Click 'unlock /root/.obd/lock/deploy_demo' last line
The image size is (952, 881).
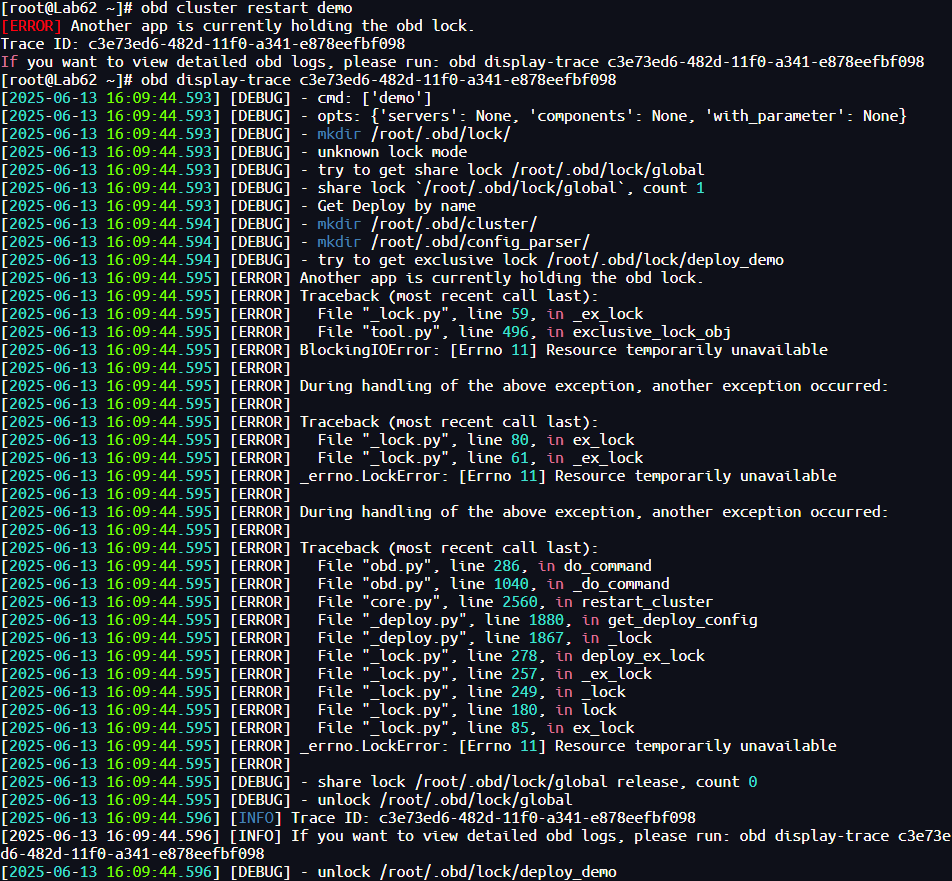[x=466, y=872]
